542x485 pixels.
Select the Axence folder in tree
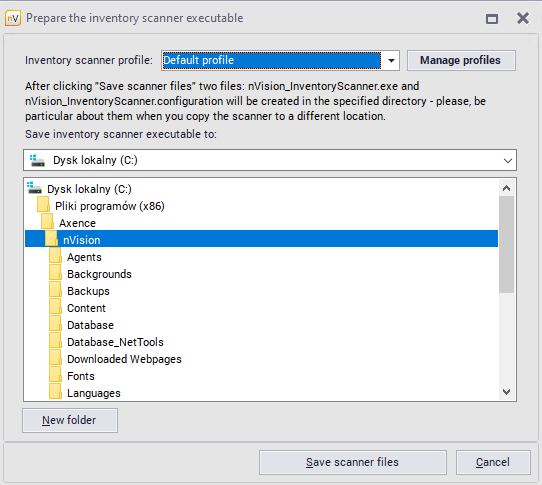coord(77,223)
